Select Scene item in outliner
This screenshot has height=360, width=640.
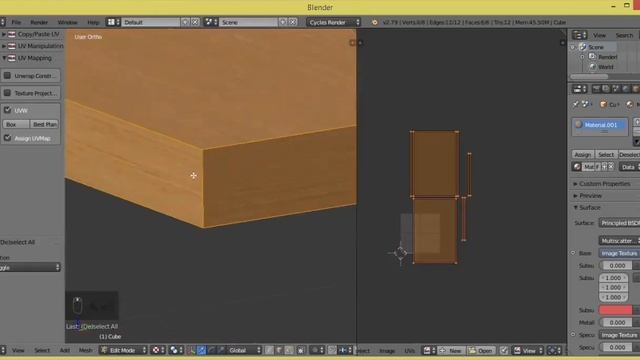coord(596,47)
